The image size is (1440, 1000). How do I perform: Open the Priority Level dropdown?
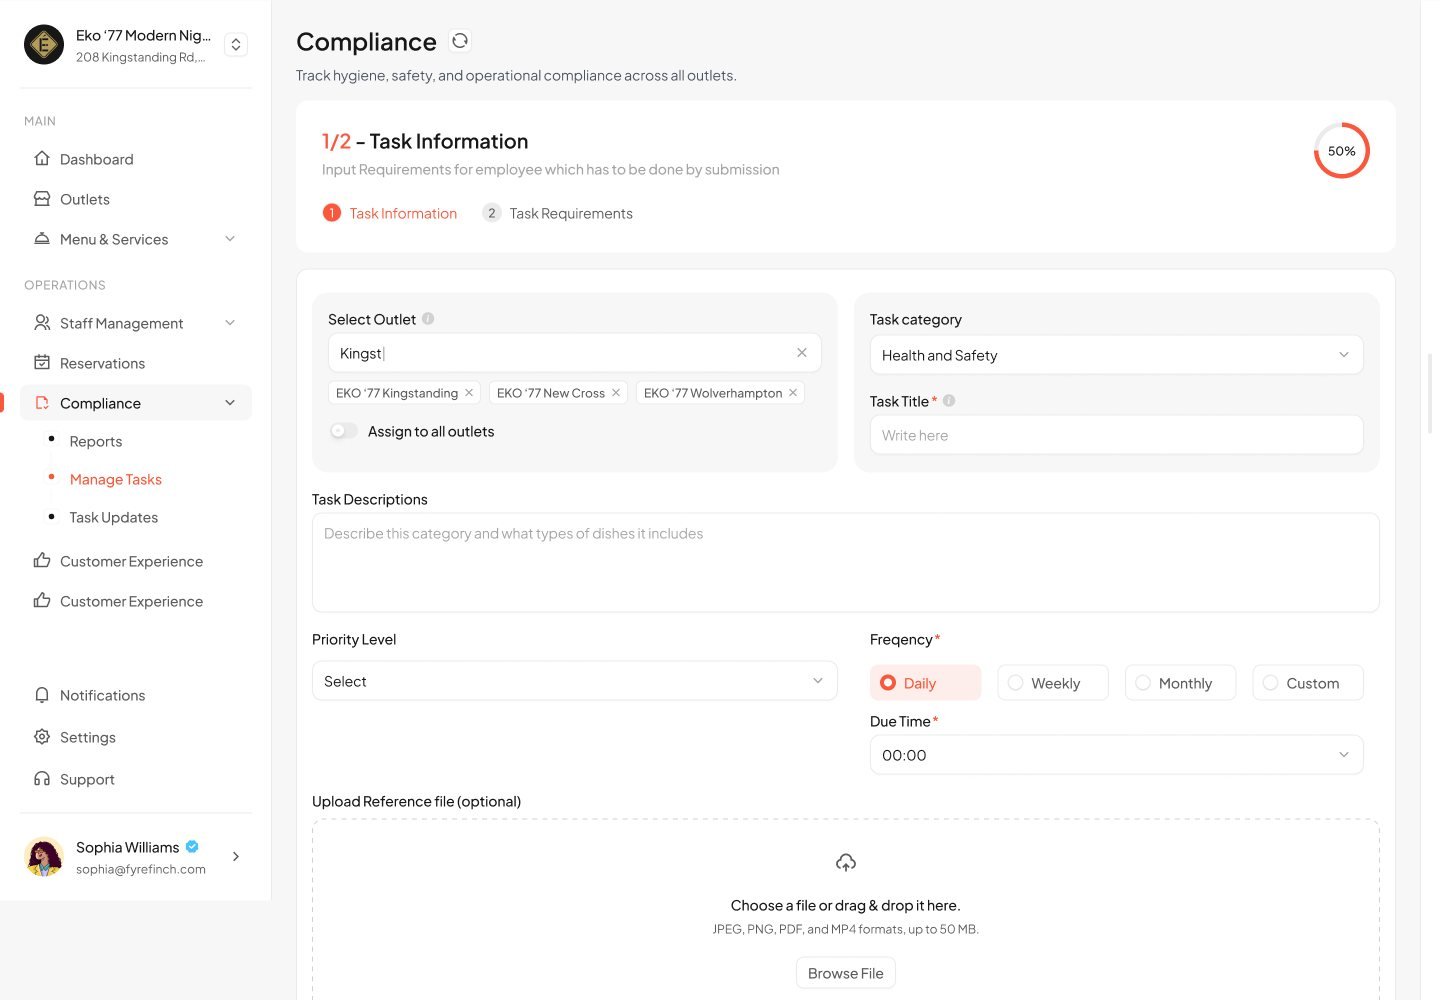(574, 681)
